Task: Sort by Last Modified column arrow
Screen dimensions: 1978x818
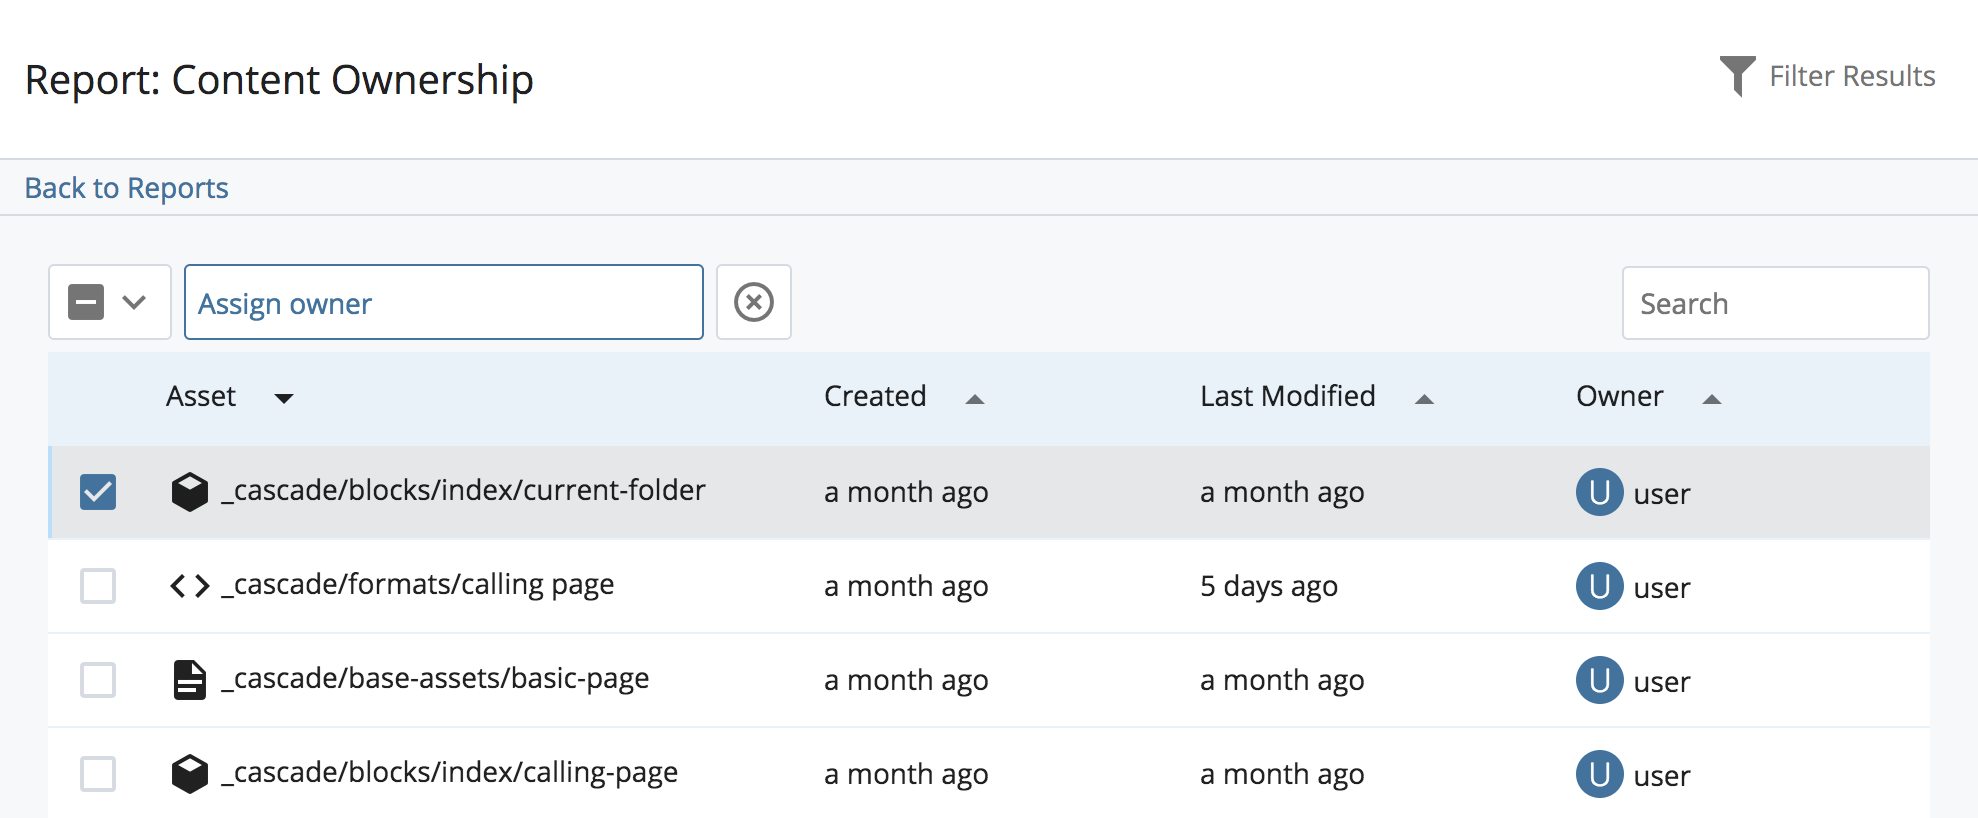Action: pos(1425,399)
